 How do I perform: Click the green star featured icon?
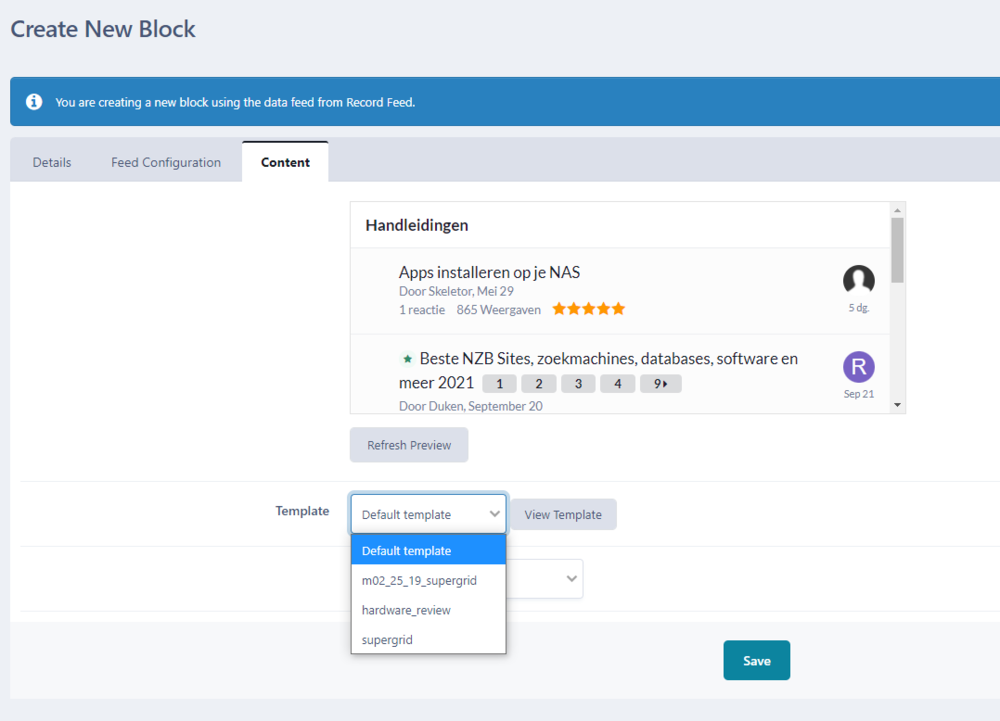point(407,358)
